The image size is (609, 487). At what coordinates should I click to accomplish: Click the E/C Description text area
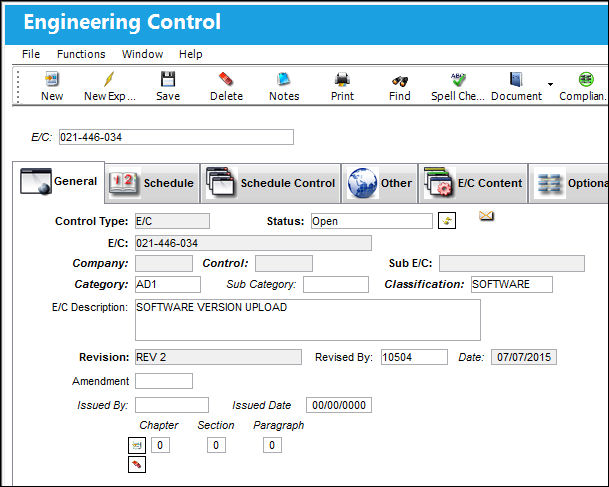coord(308,320)
